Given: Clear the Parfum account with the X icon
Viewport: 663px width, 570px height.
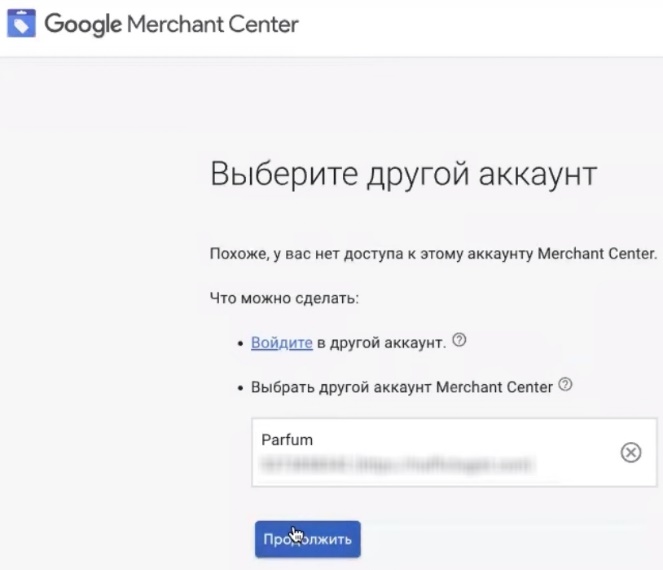Looking at the screenshot, I should tap(631, 453).
